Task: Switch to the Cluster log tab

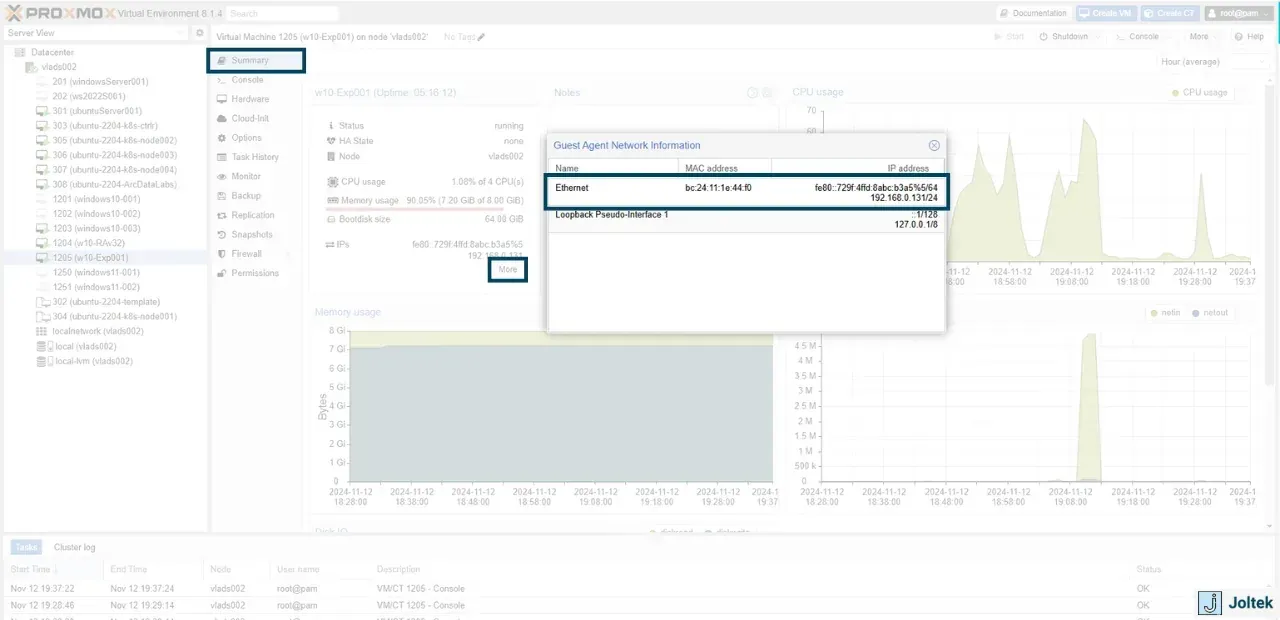Action: pos(75,547)
